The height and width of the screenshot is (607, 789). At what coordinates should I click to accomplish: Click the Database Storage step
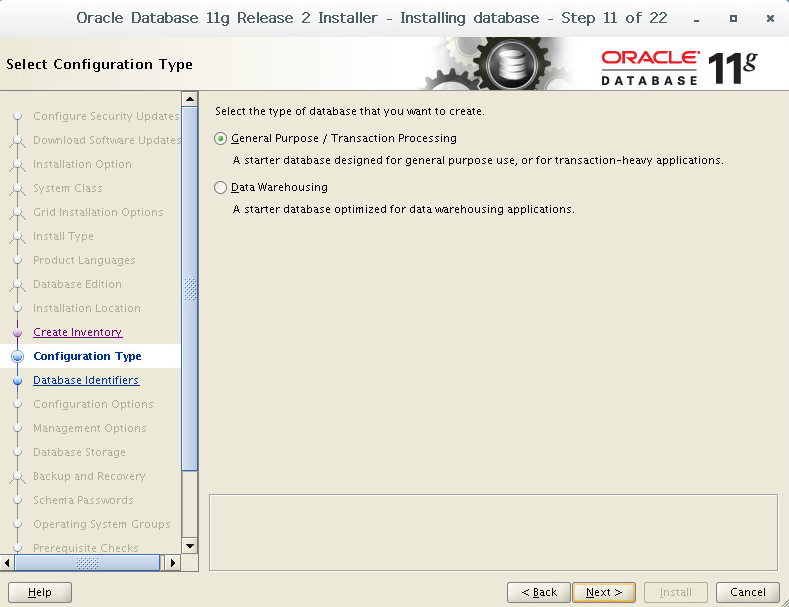point(80,452)
